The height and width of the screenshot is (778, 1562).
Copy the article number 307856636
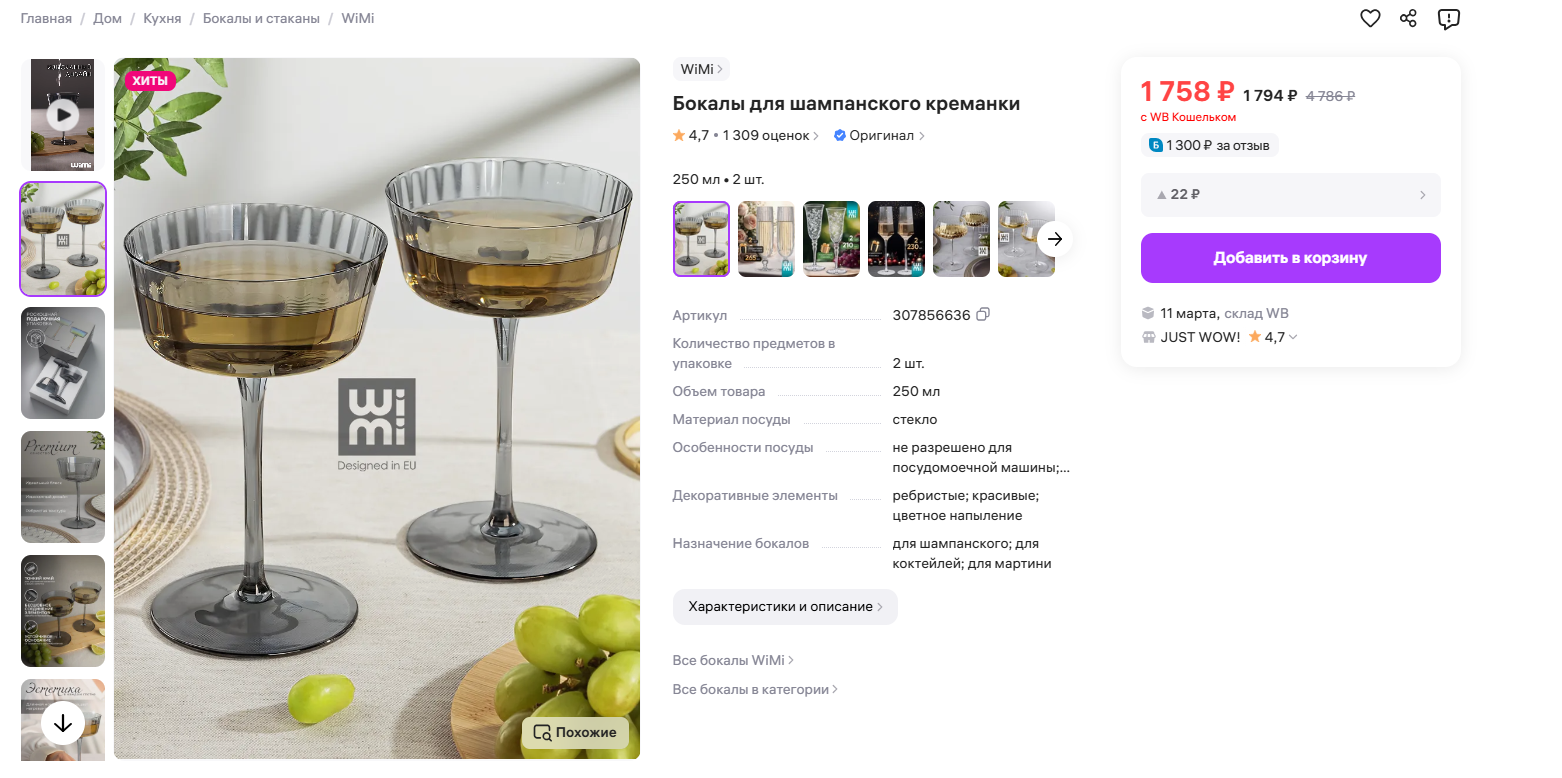point(983,315)
